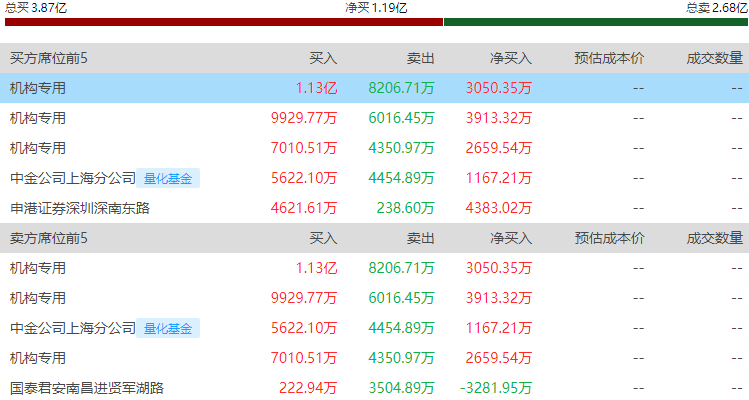Image resolution: width=749 pixels, height=400 pixels.
Task: Click 1.13亿 in the highlighted blue row
Action: click(x=316, y=88)
